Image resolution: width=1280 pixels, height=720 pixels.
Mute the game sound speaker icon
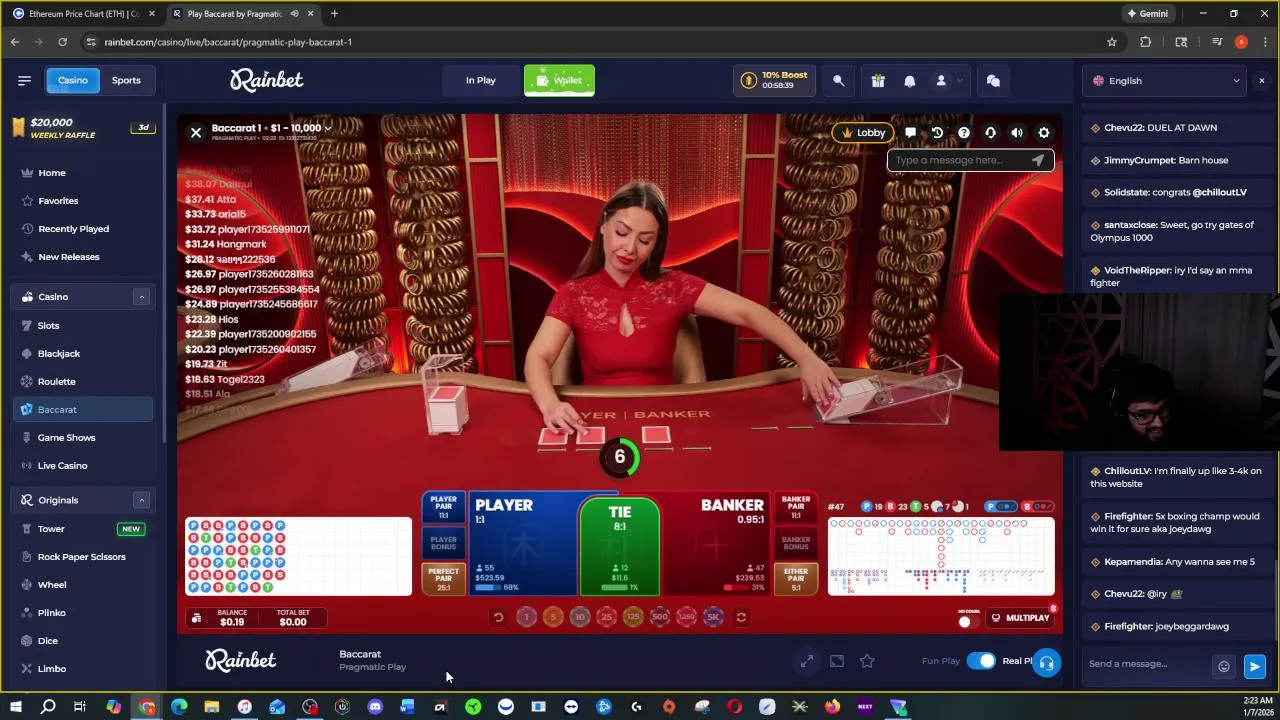click(x=1017, y=132)
